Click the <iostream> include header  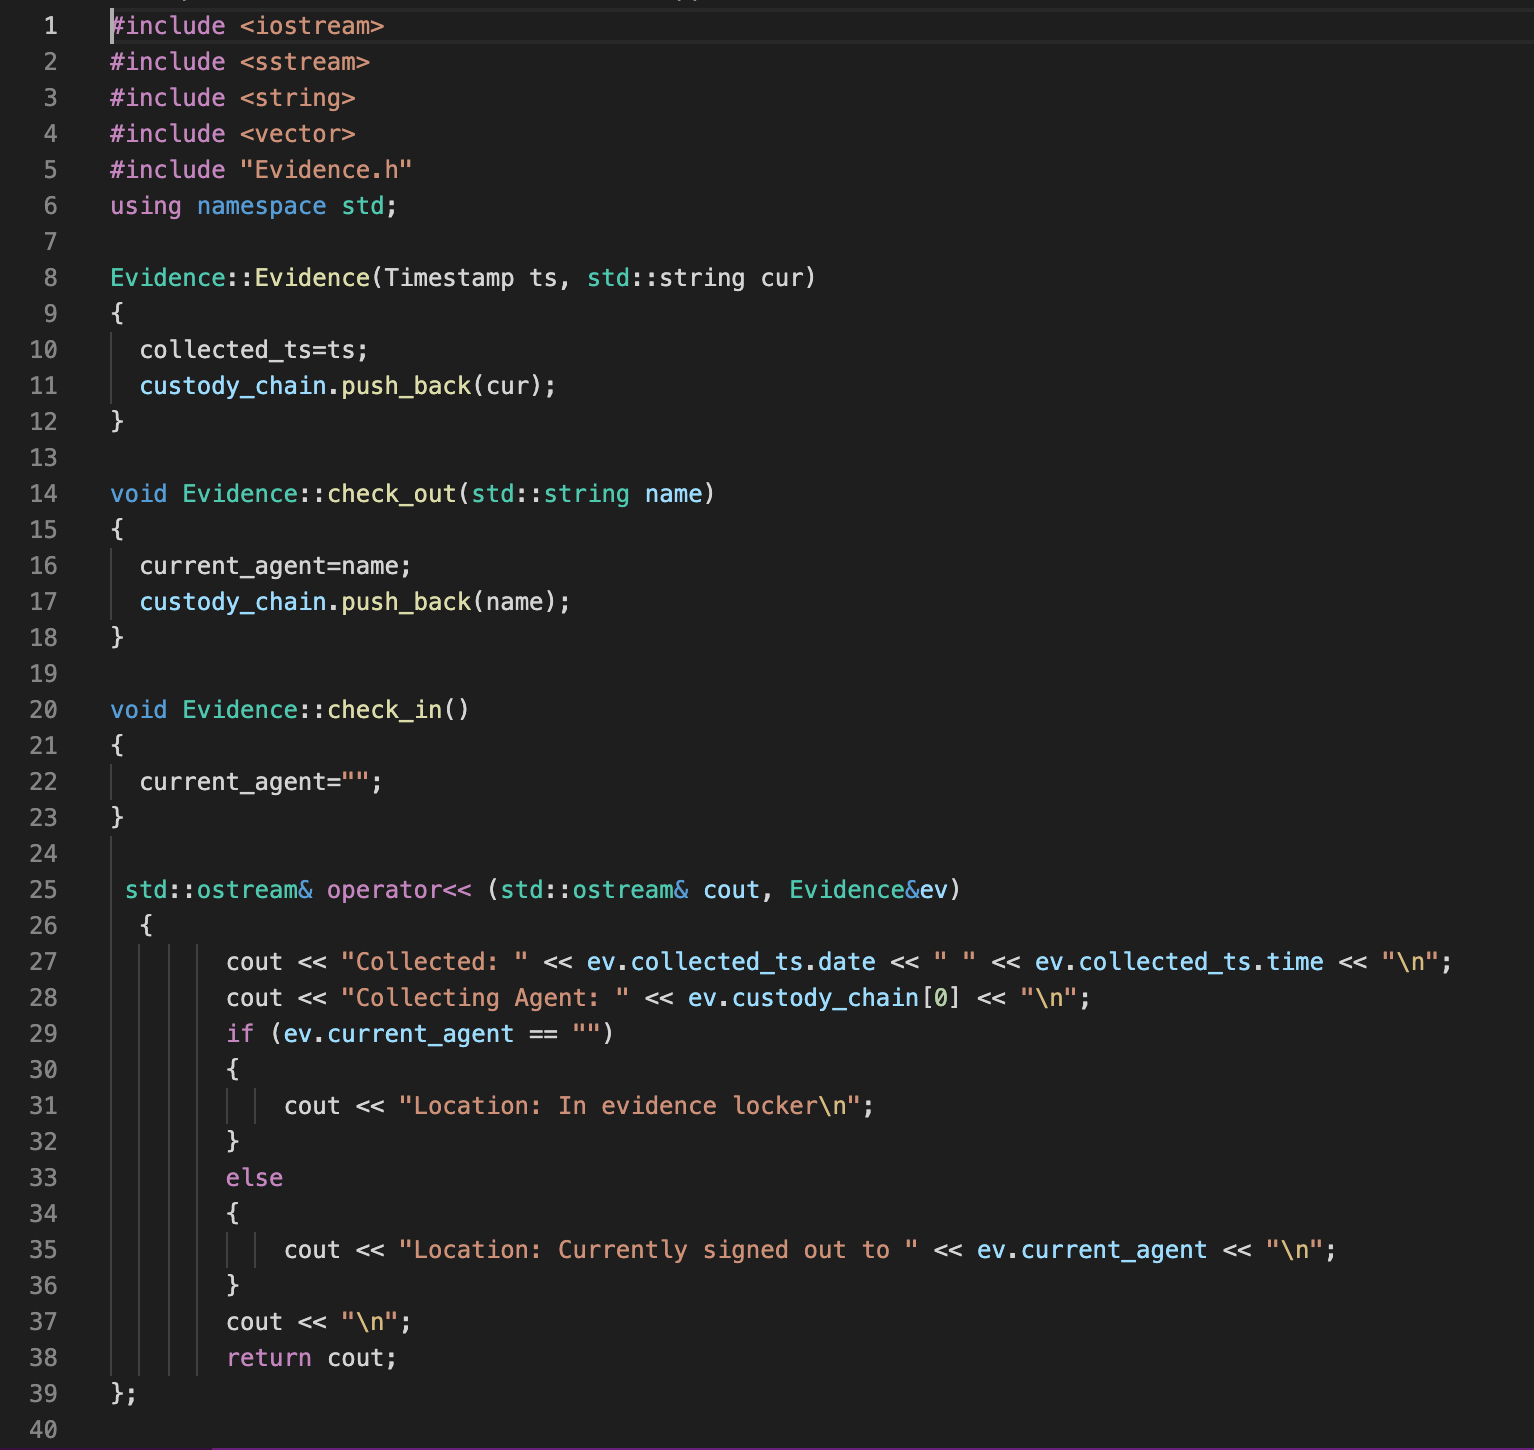coord(312,26)
